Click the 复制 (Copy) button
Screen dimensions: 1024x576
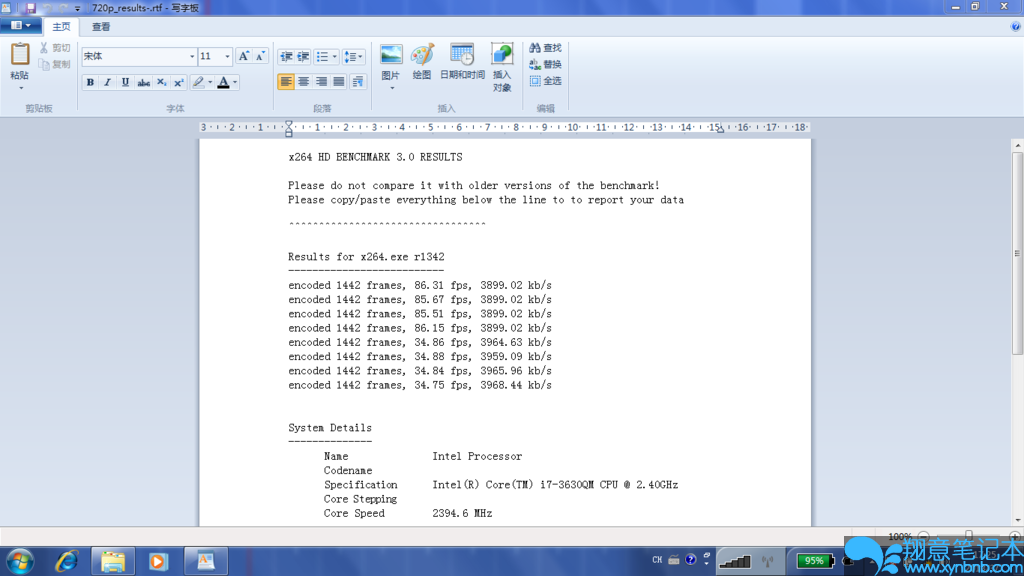point(54,64)
